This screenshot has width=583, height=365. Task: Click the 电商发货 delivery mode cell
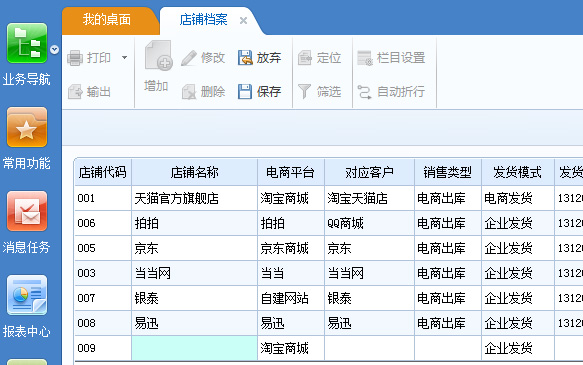[x=518, y=198]
